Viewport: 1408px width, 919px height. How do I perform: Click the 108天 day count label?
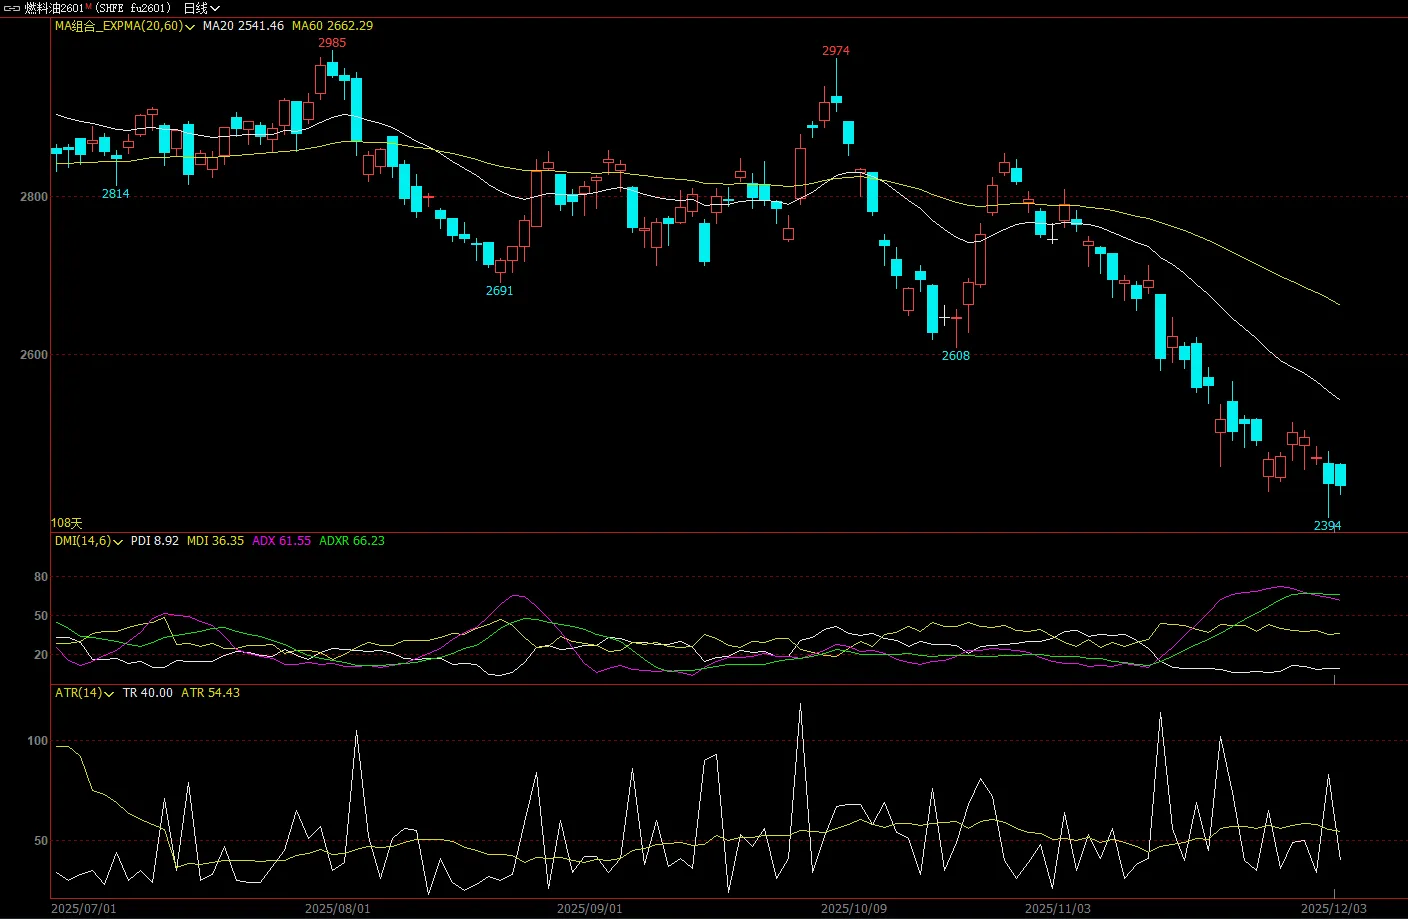pyautogui.click(x=67, y=523)
